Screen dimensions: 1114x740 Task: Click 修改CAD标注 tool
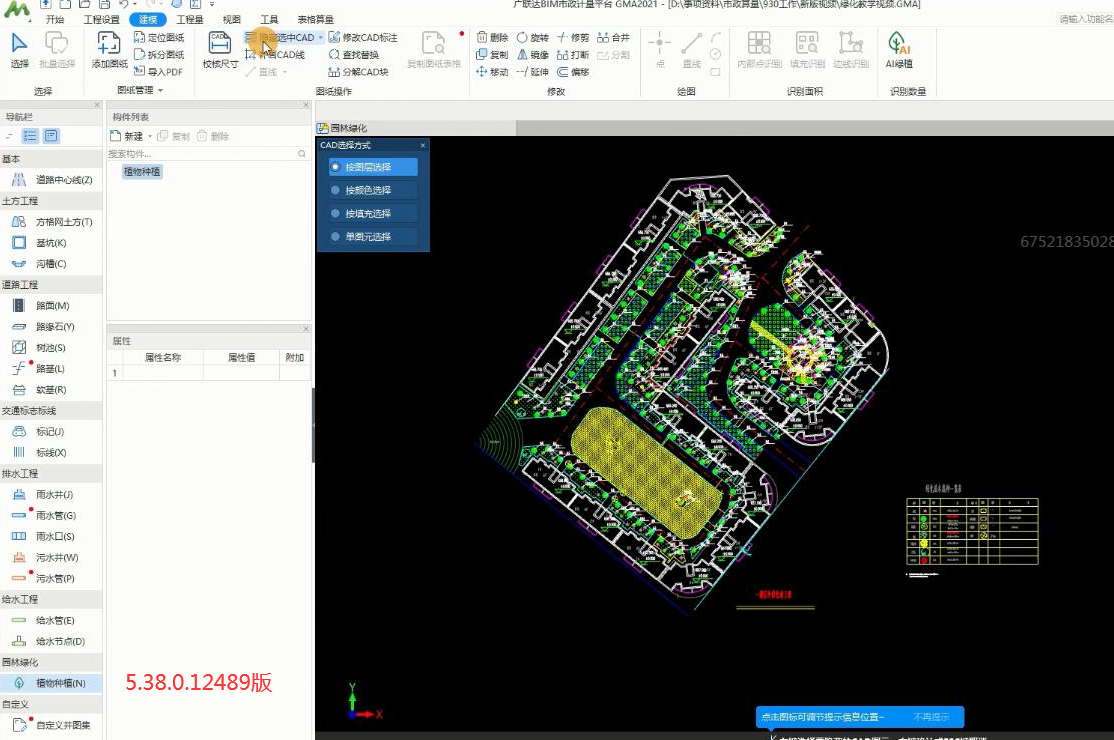363,38
